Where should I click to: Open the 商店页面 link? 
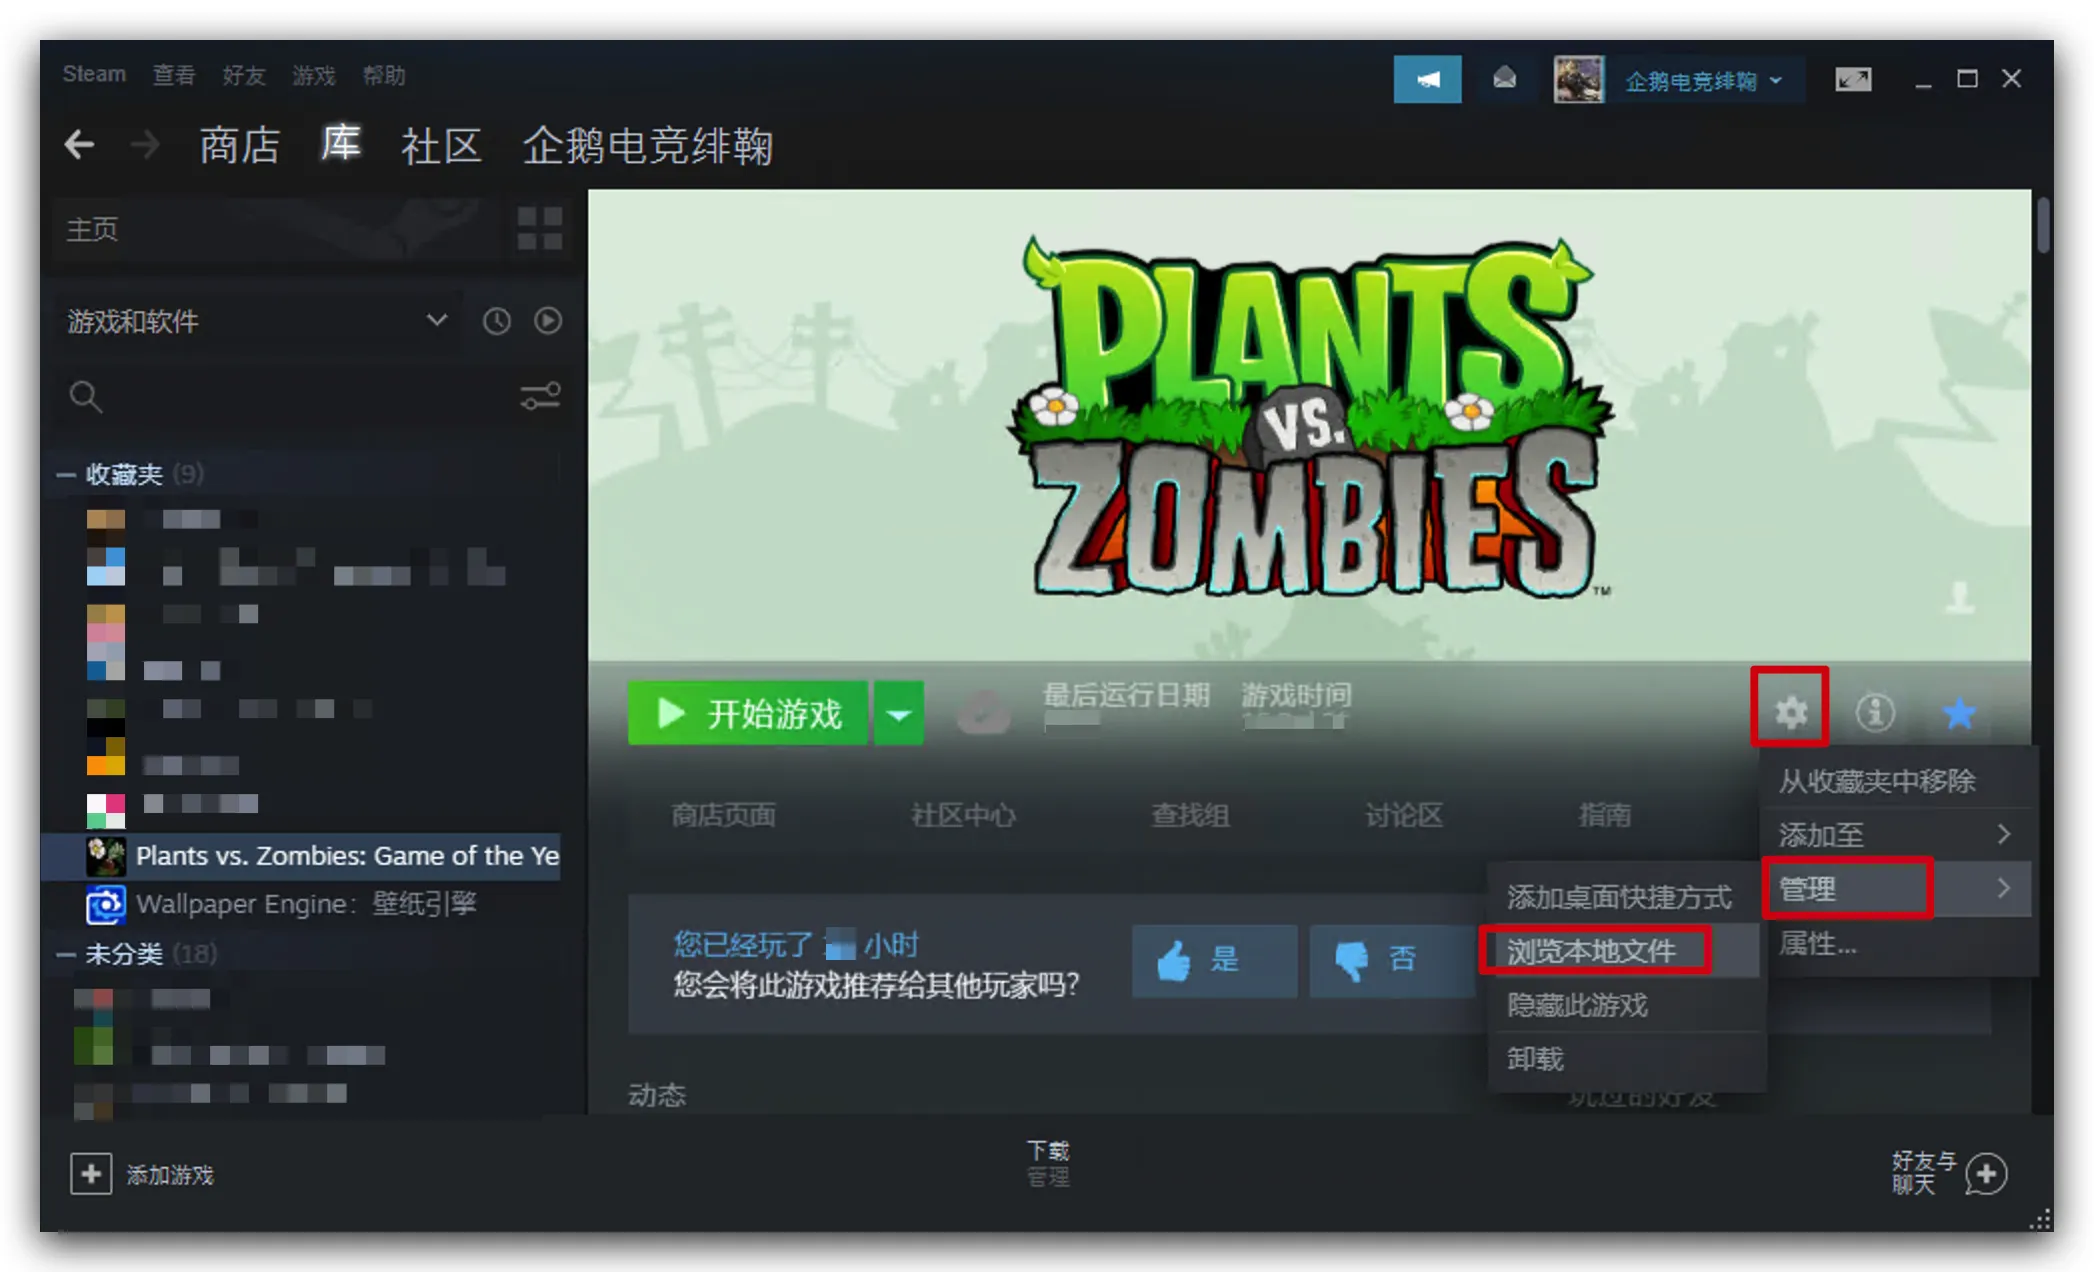coord(723,816)
